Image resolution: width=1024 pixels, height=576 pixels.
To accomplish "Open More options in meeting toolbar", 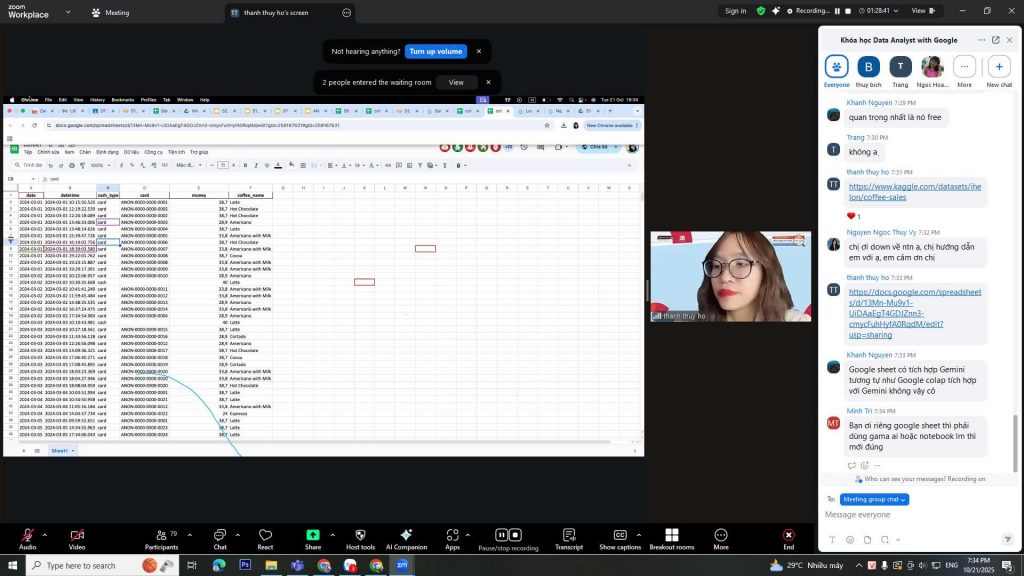I will click(721, 539).
